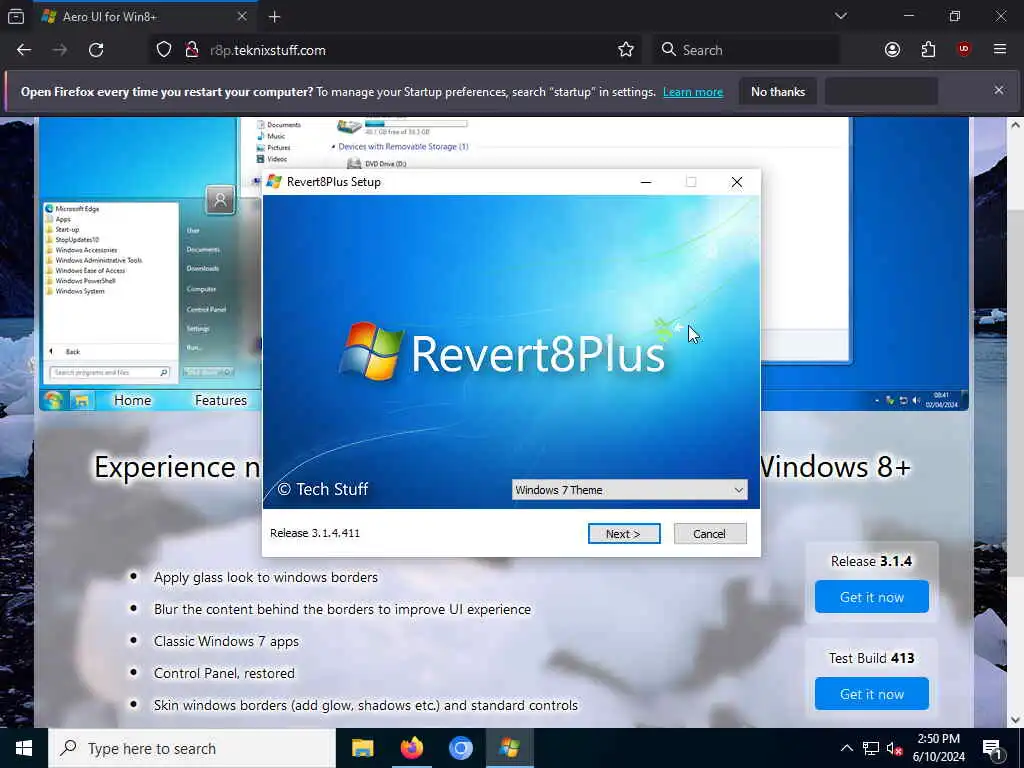Click the Apply glass look bullet text
This screenshot has height=768, width=1024.
point(266,577)
